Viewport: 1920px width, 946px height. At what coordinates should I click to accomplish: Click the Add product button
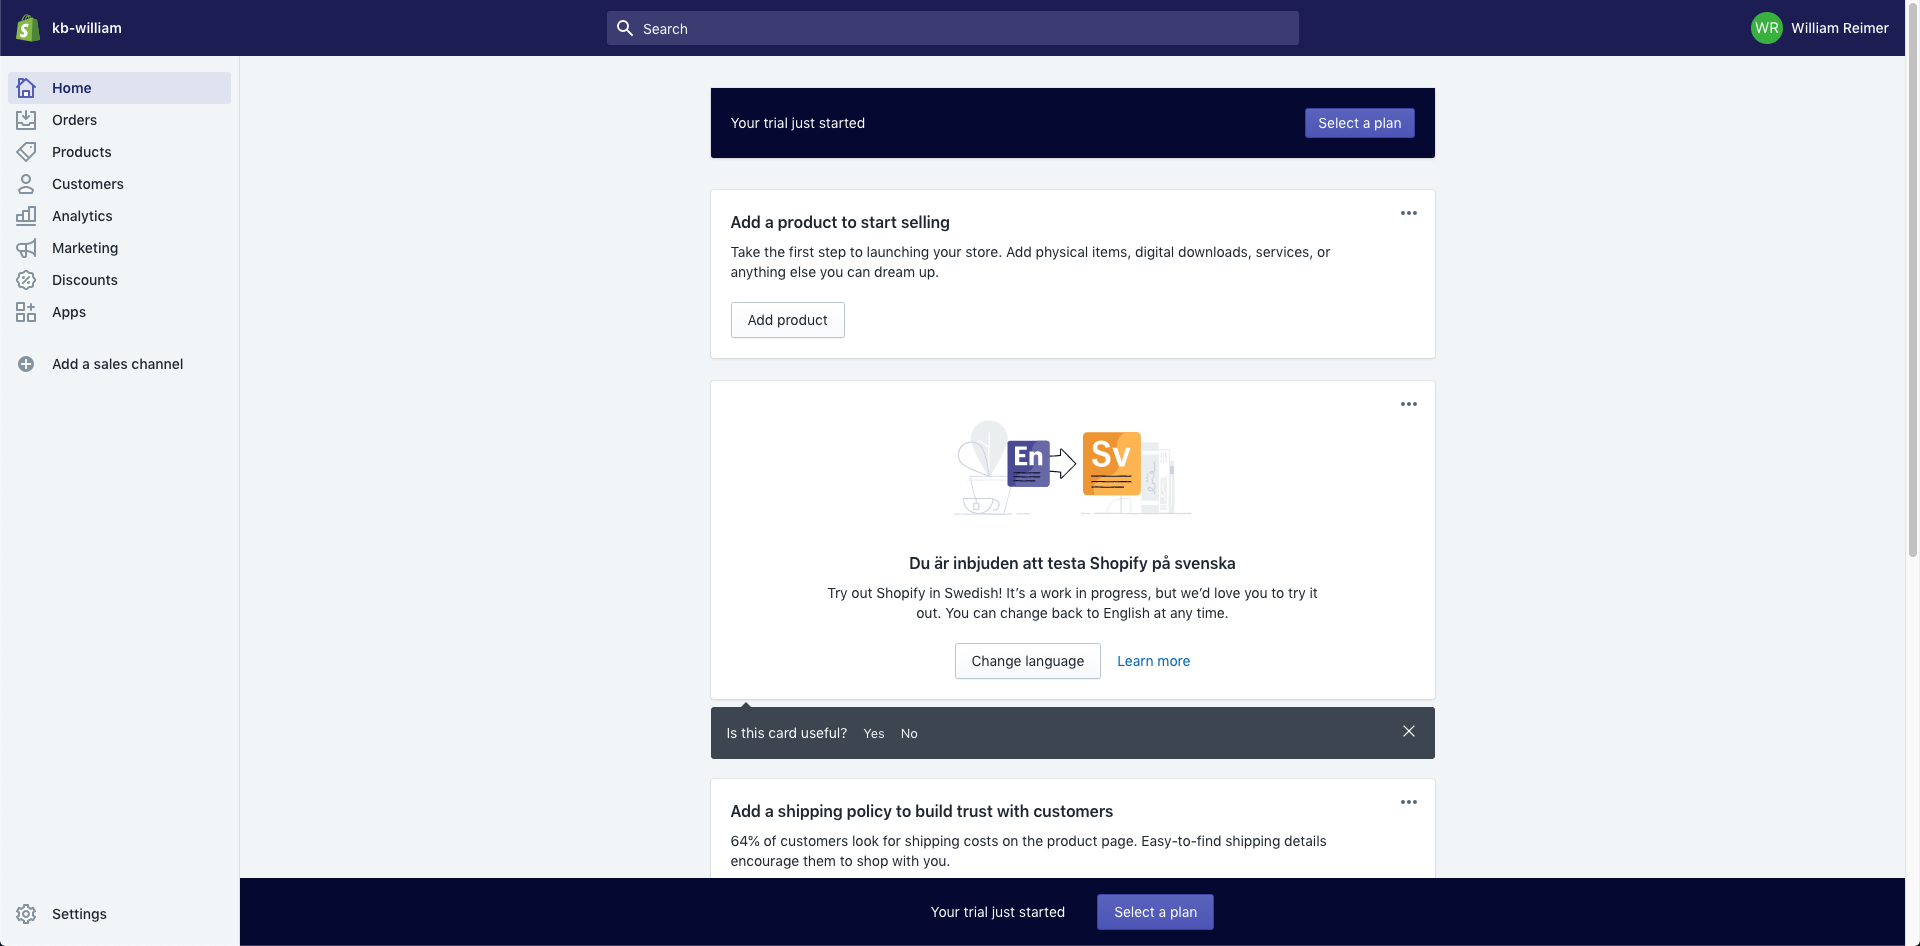point(787,320)
